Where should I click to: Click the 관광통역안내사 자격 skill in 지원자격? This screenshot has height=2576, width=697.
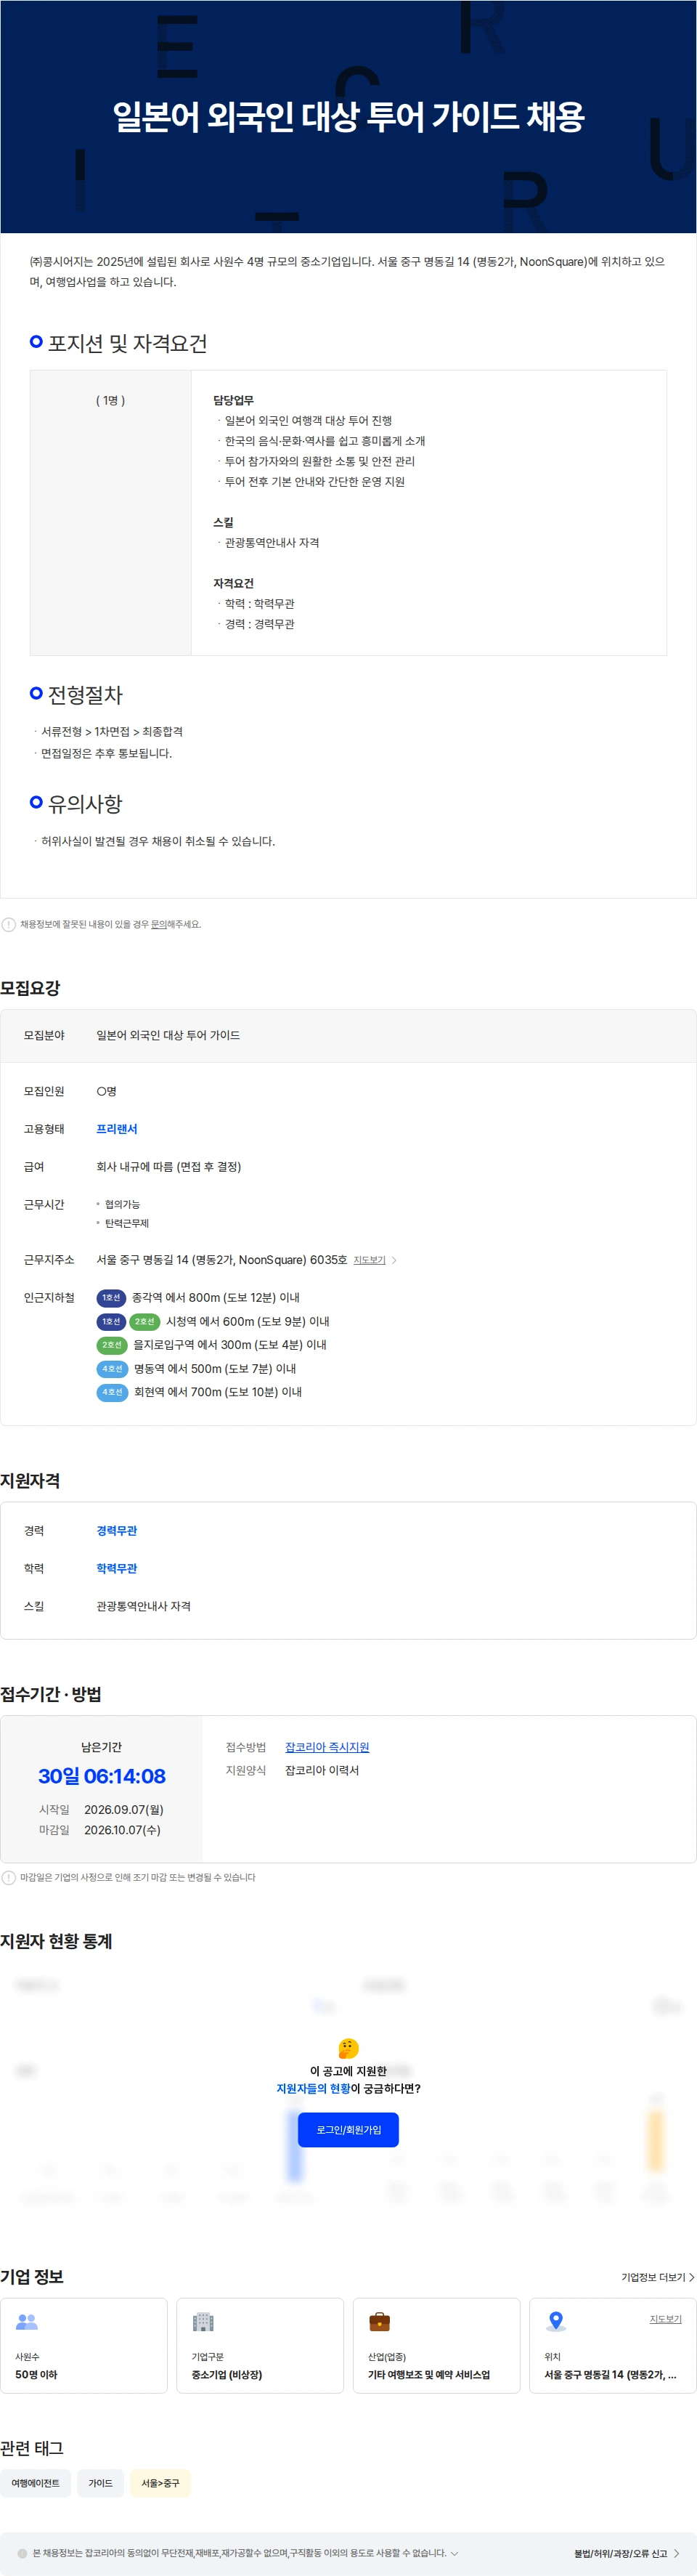(143, 1606)
